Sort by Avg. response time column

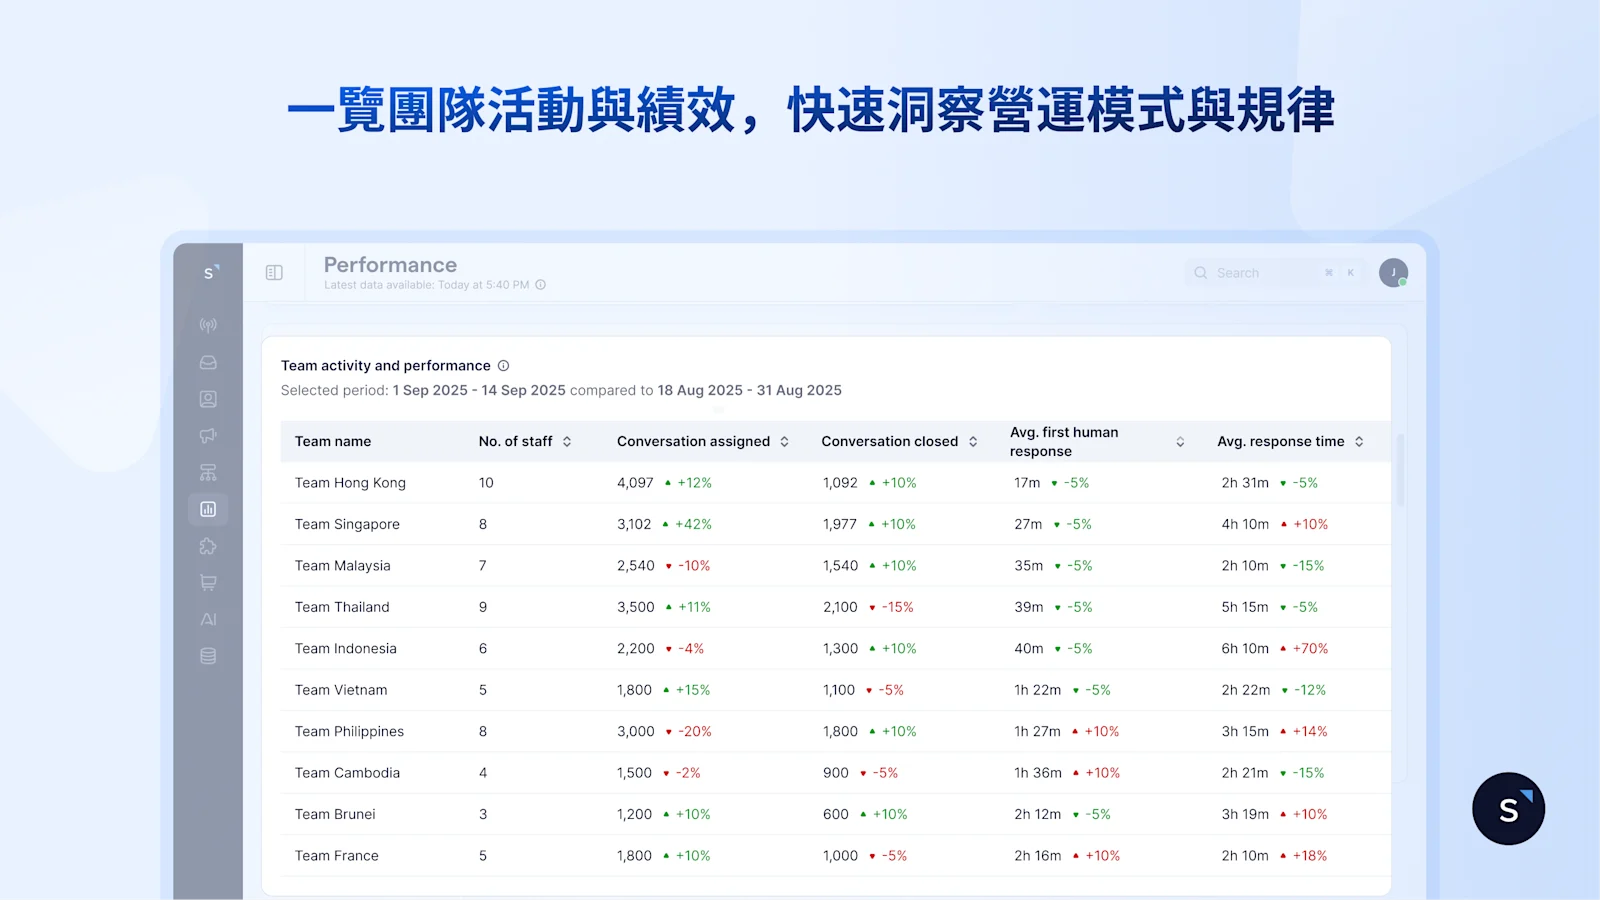[x=1358, y=441]
